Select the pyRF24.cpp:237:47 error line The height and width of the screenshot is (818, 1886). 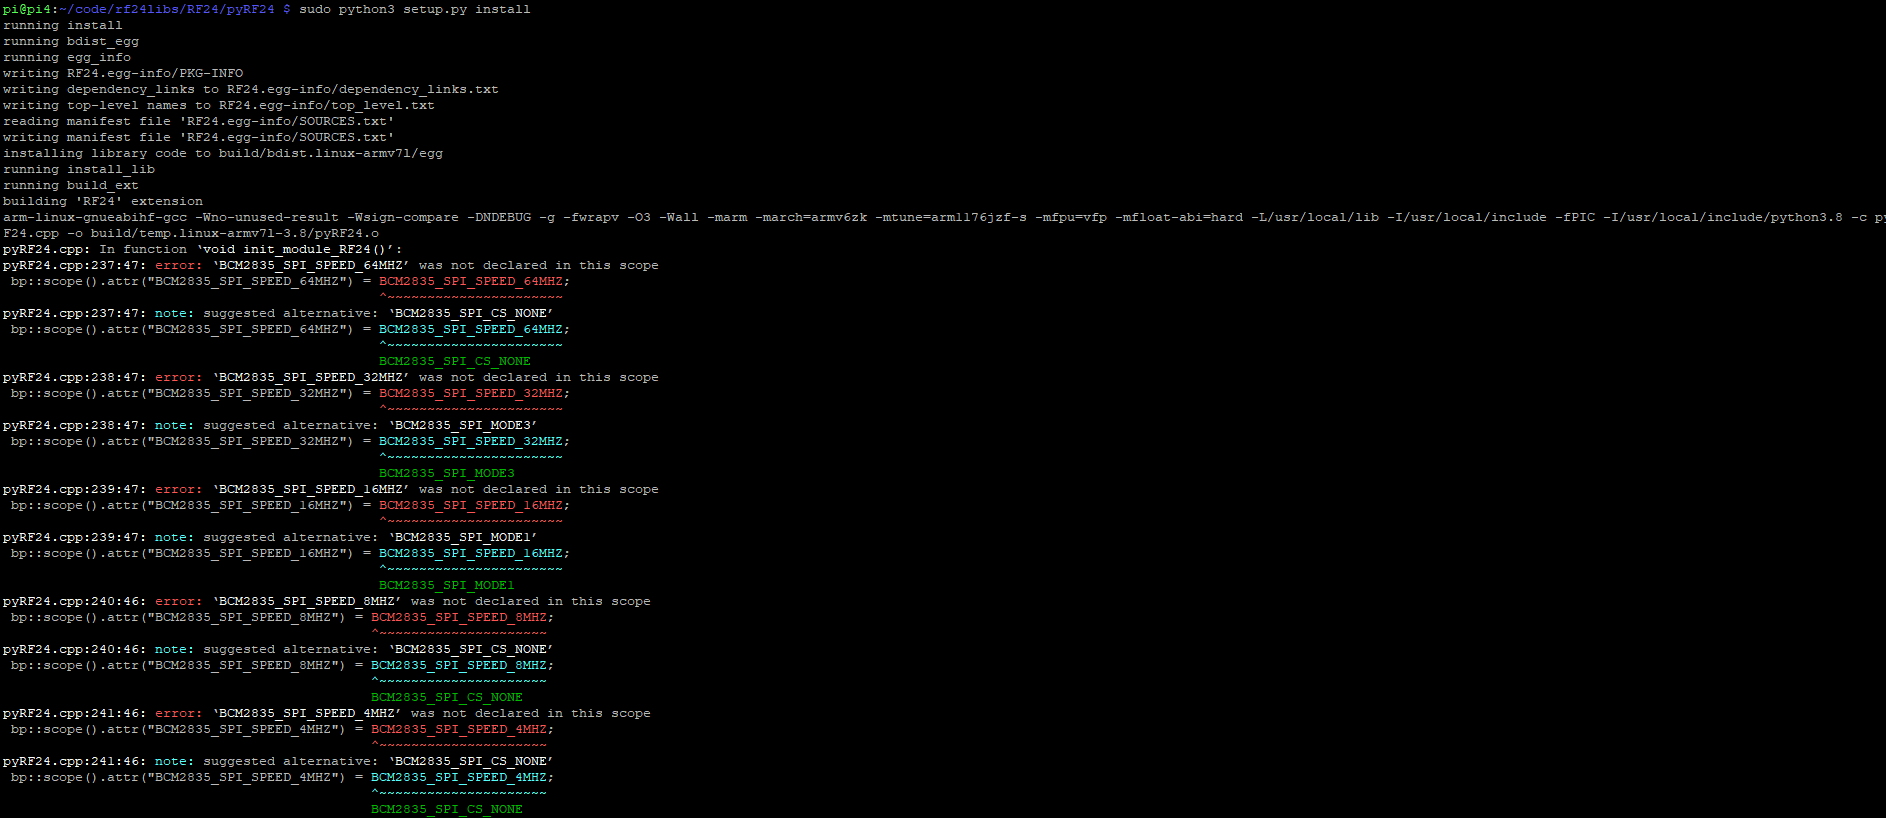pos(331,265)
